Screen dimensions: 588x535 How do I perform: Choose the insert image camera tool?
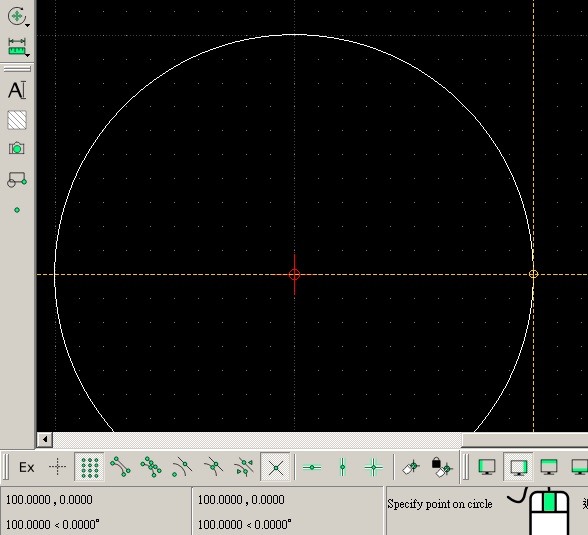click(16, 148)
